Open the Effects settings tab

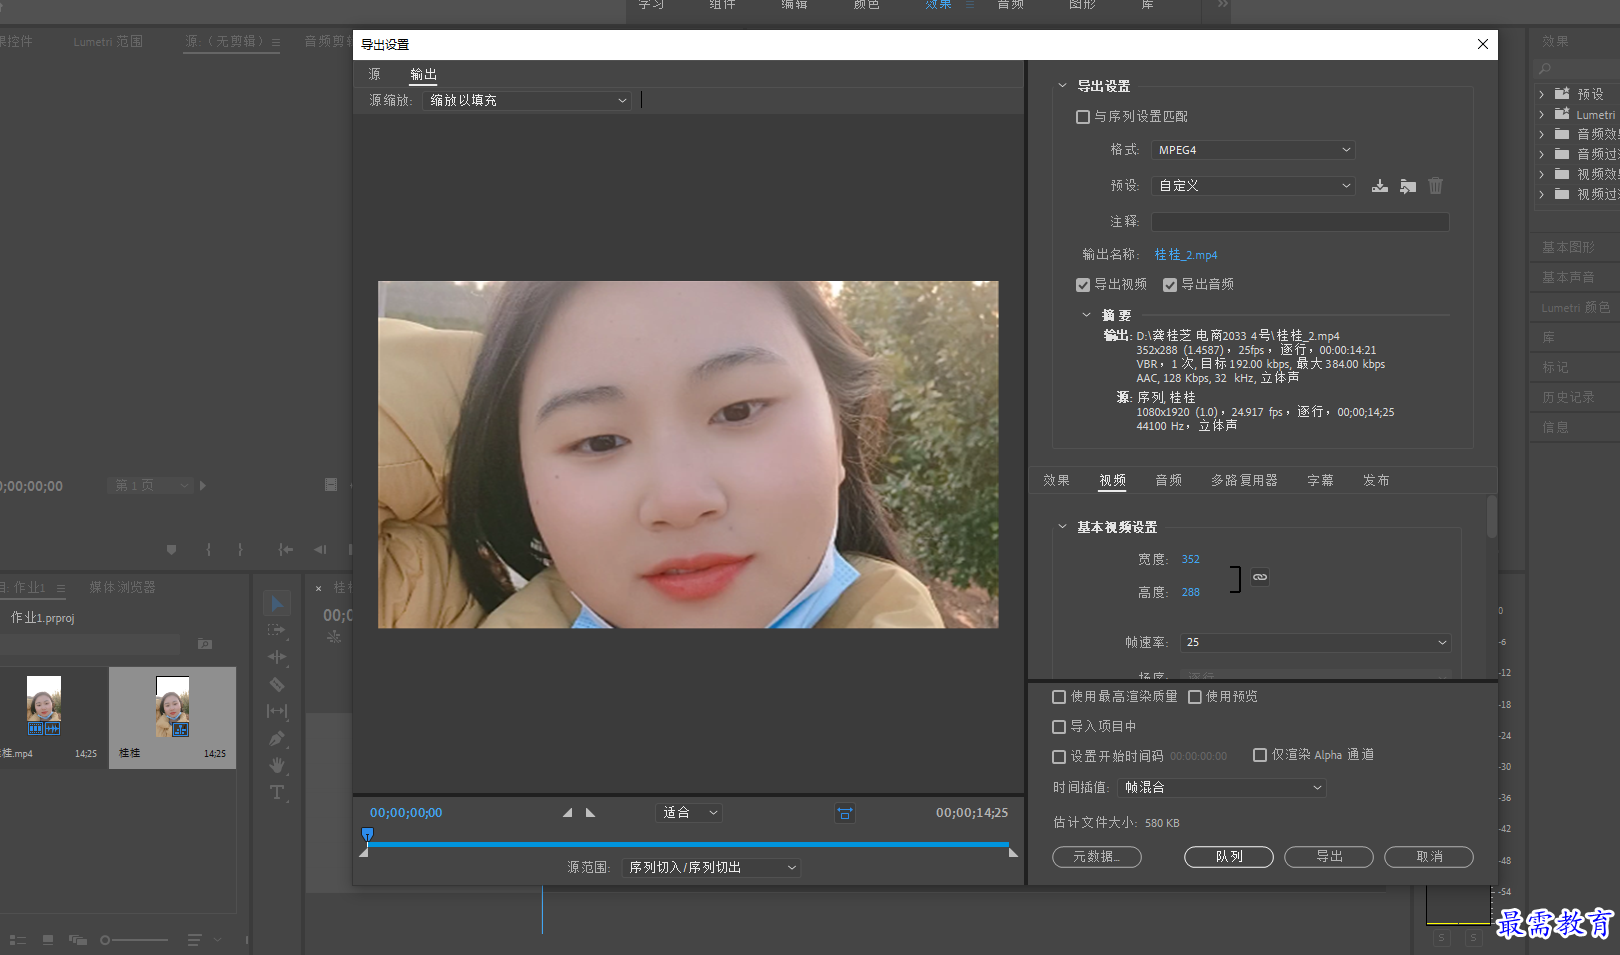[x=1056, y=481]
